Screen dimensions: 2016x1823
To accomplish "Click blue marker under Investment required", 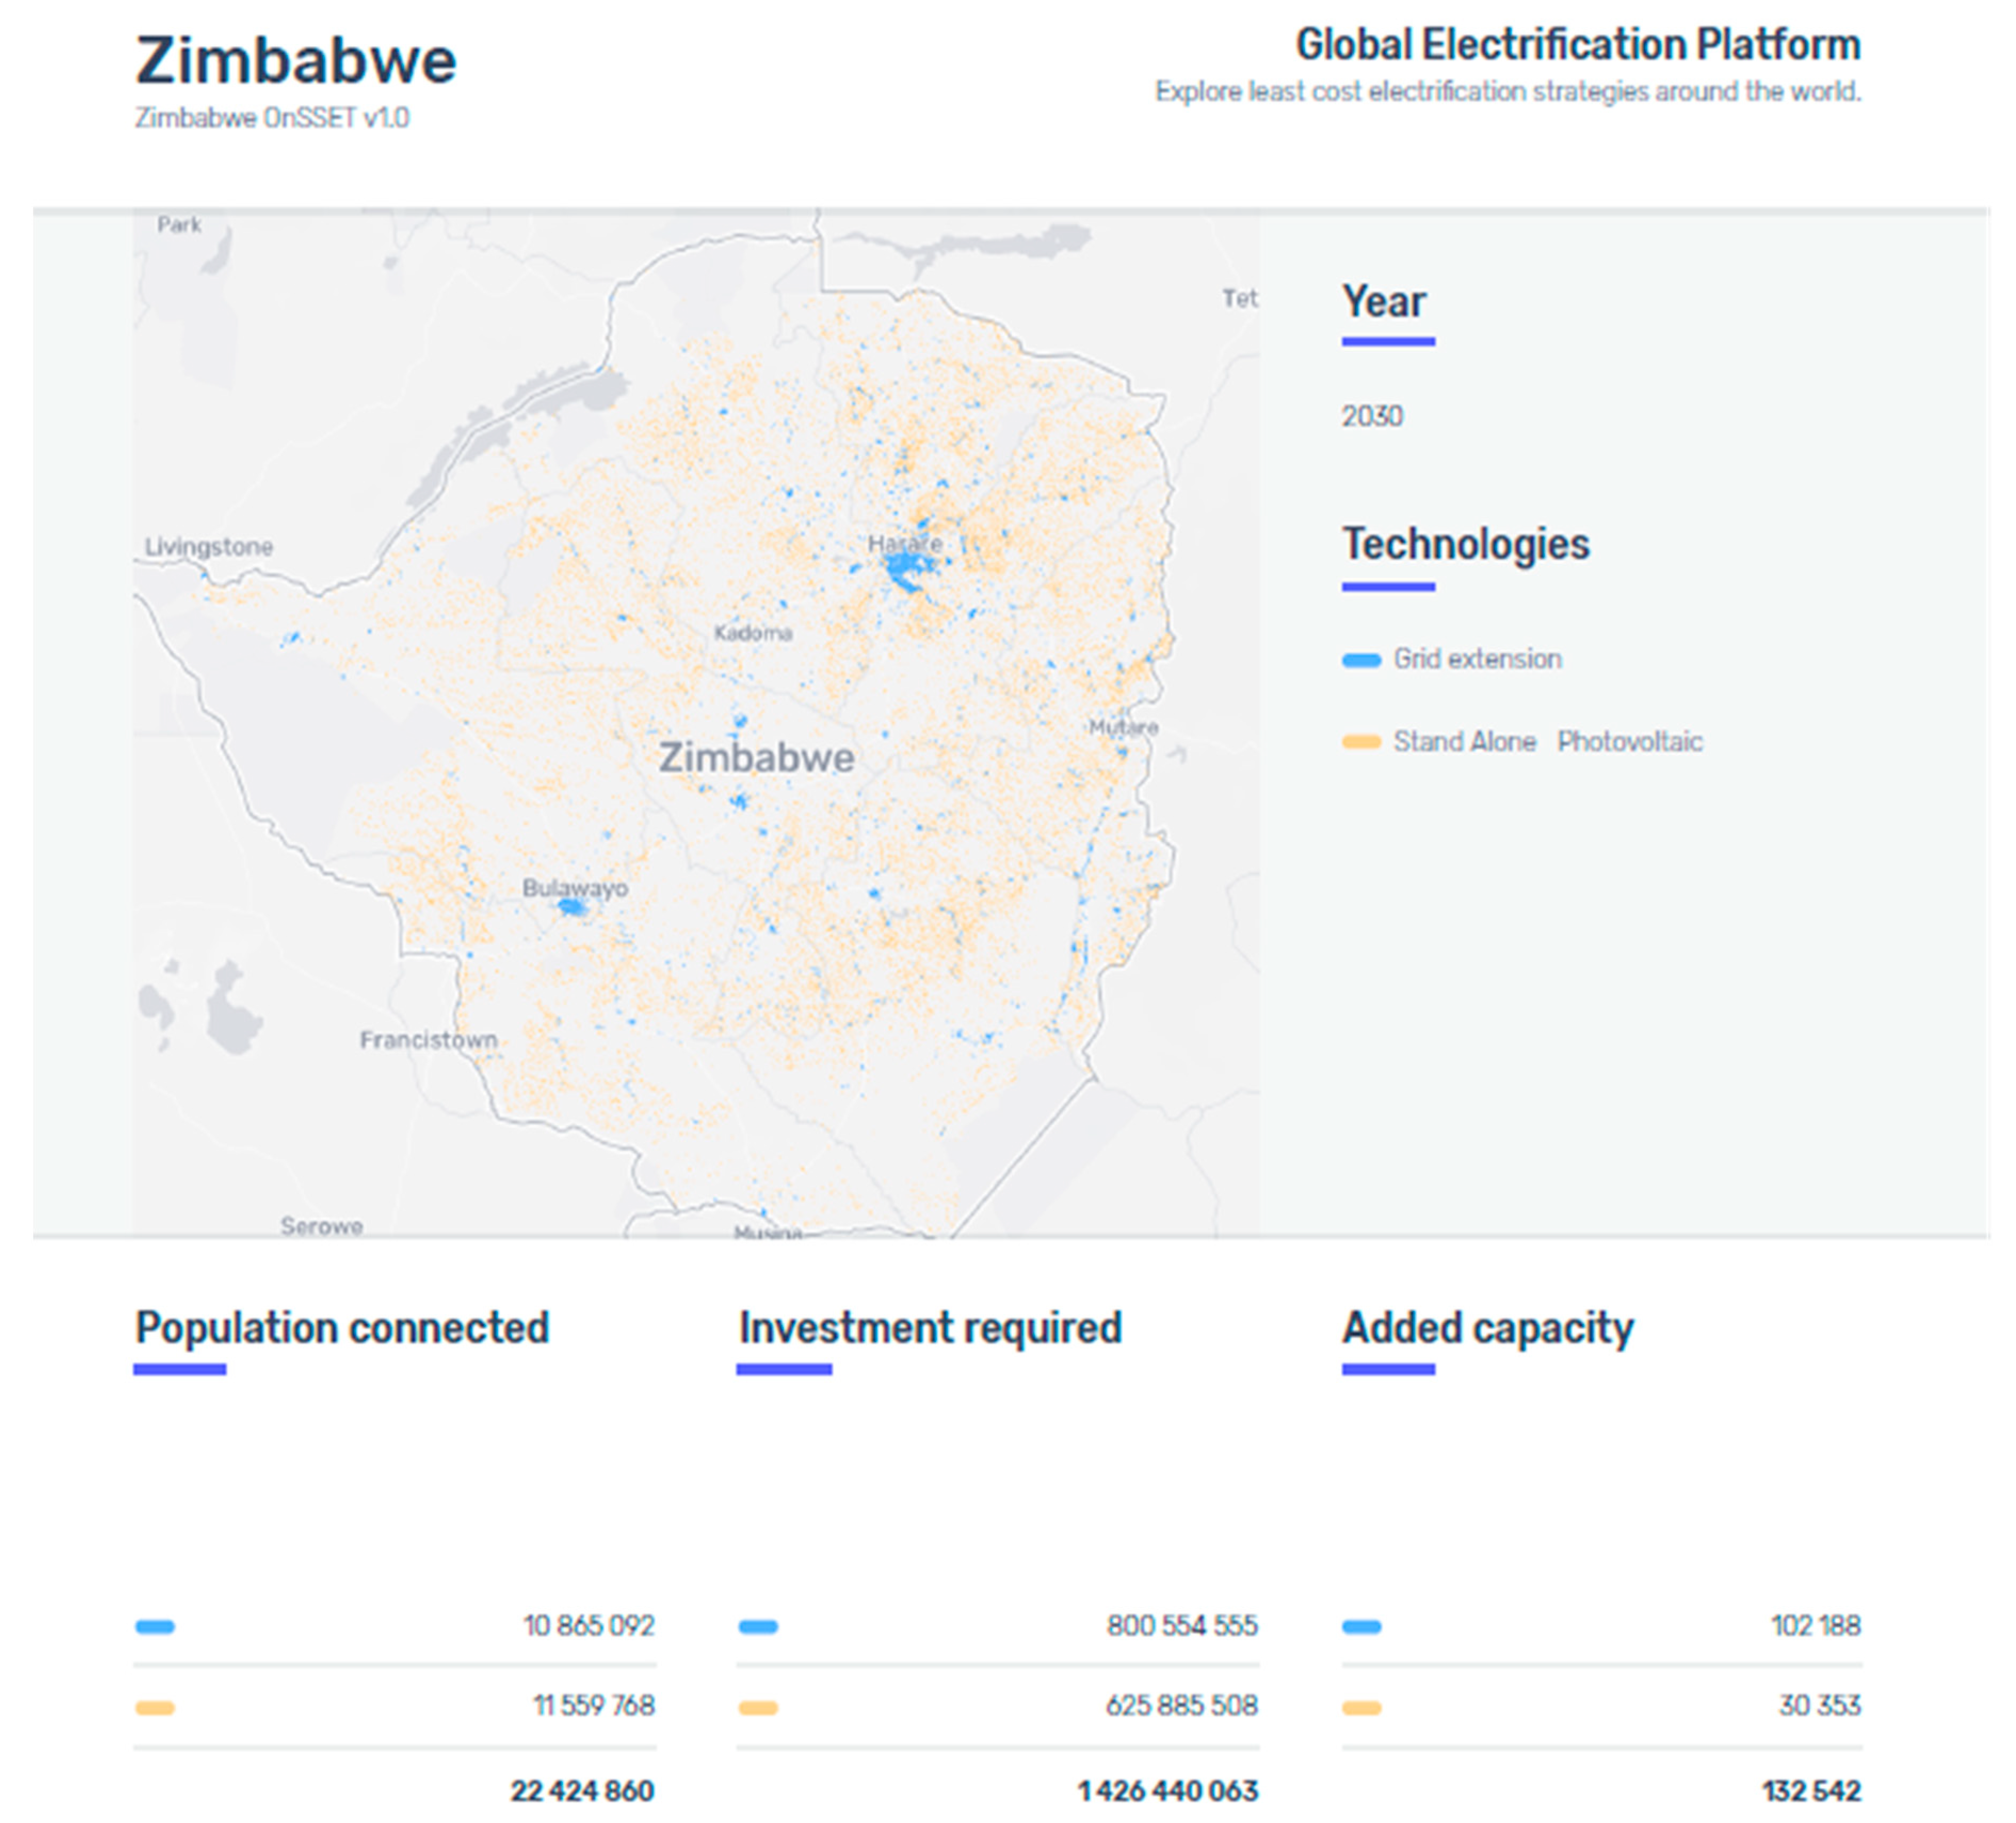I will (758, 1627).
